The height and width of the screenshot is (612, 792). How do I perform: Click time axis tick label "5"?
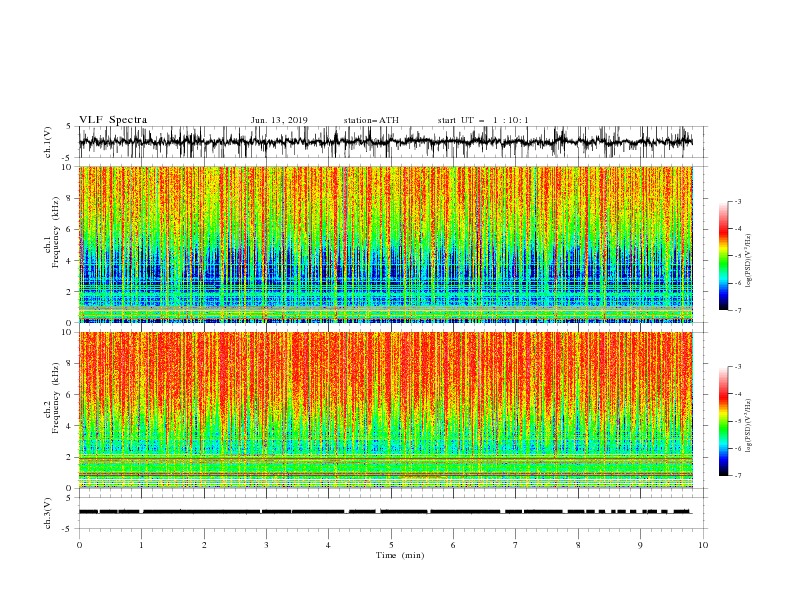pyautogui.click(x=391, y=545)
